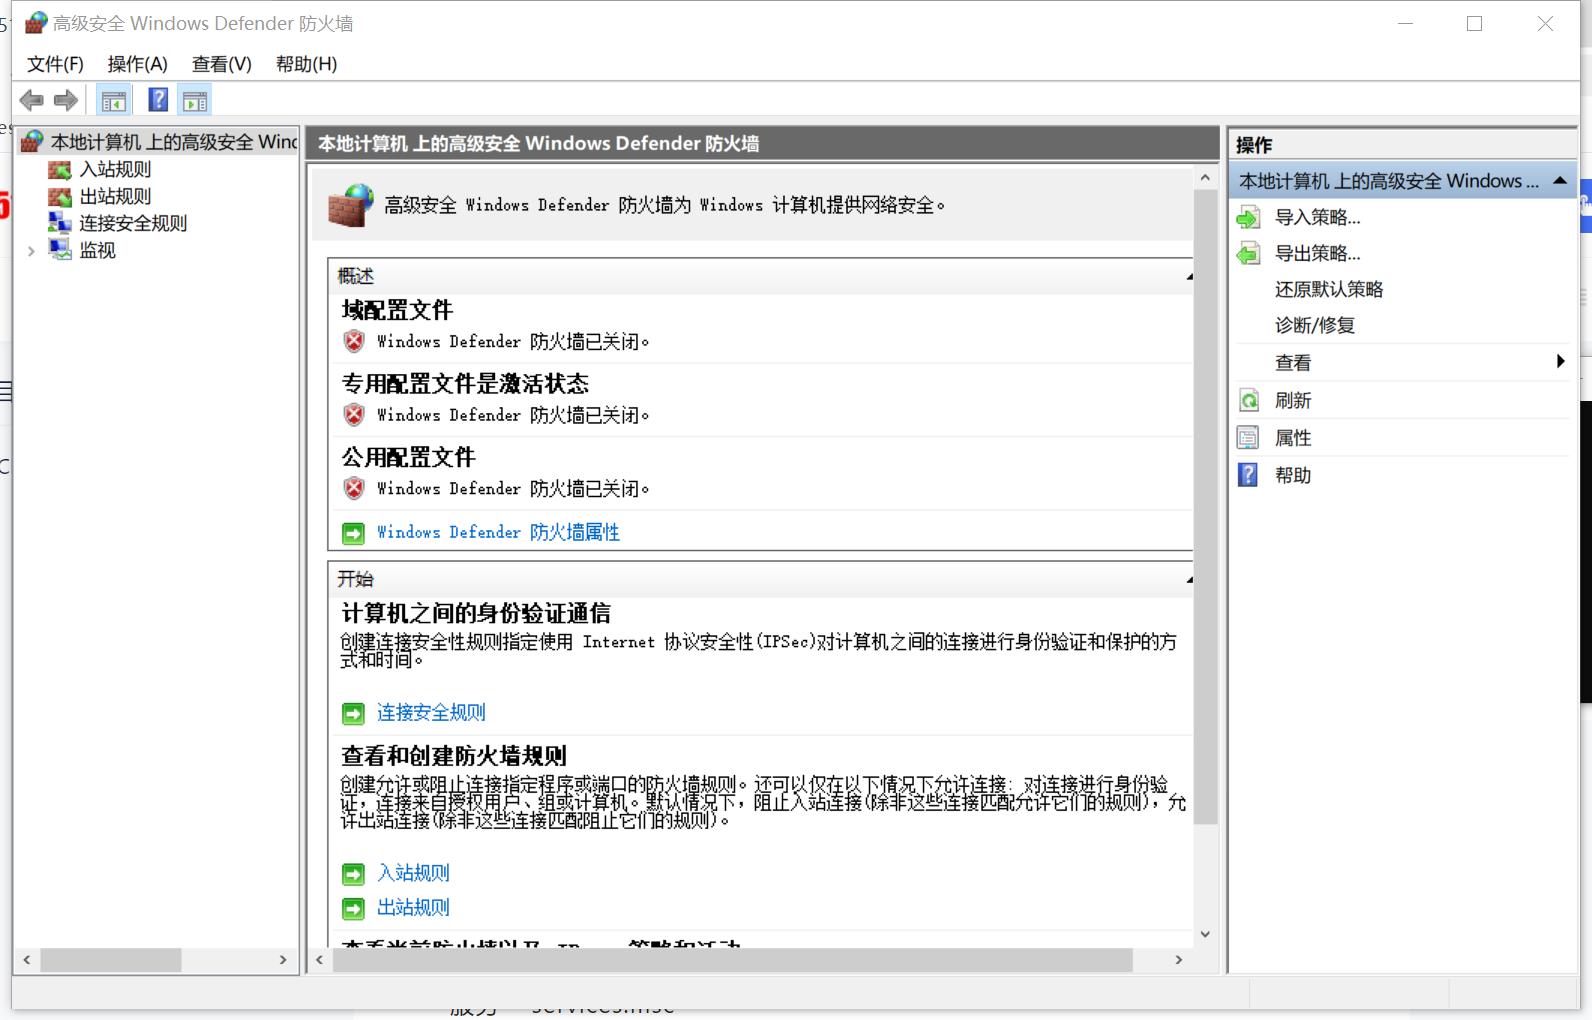Screen dimensions: 1592x1020
Task: Open the Windows Defender 防火墙属性 link
Action: coord(498,533)
